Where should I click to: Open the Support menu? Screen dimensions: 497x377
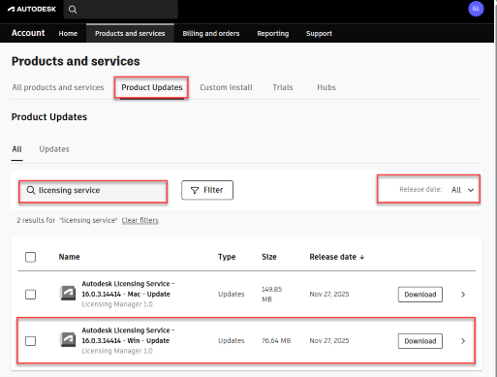pyautogui.click(x=319, y=34)
